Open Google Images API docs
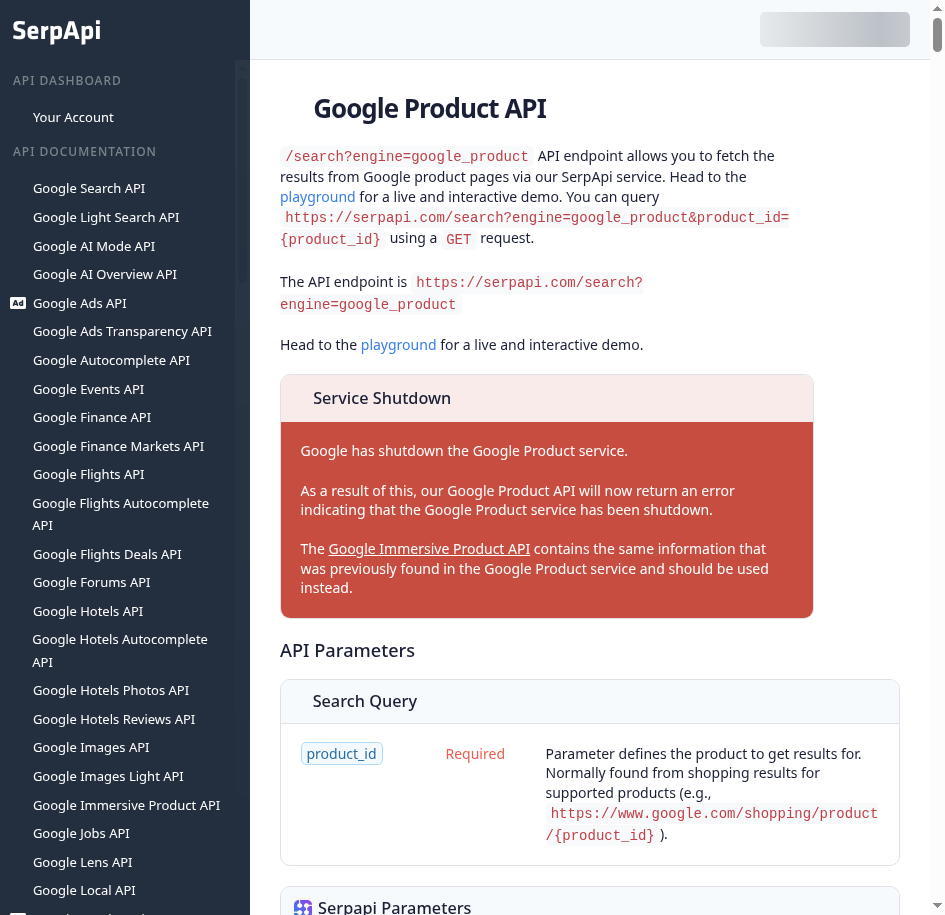The height and width of the screenshot is (915, 945). tap(91, 748)
